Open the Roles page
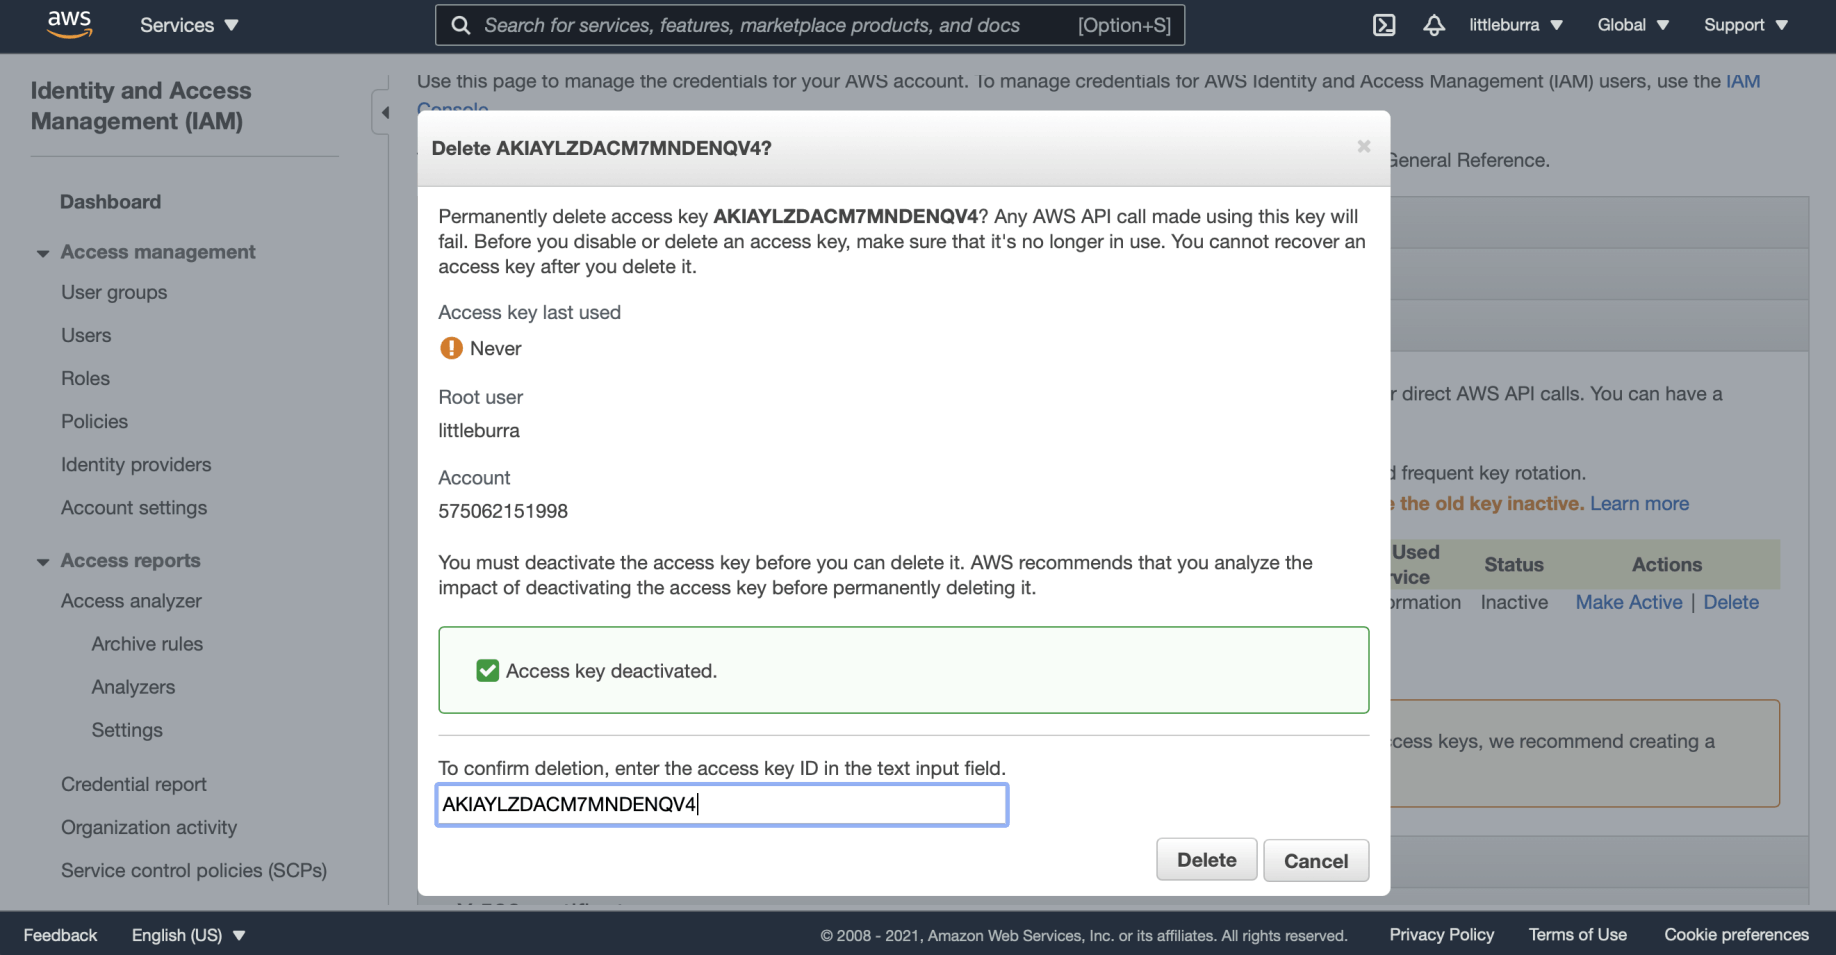1836x955 pixels. click(85, 378)
